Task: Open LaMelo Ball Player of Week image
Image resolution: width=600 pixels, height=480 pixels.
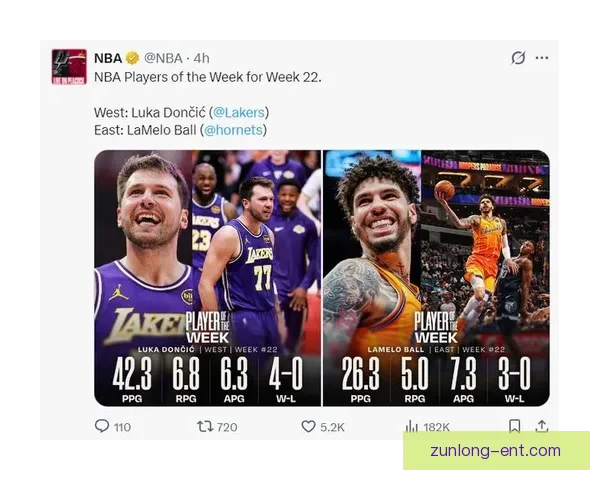Action: click(437, 278)
